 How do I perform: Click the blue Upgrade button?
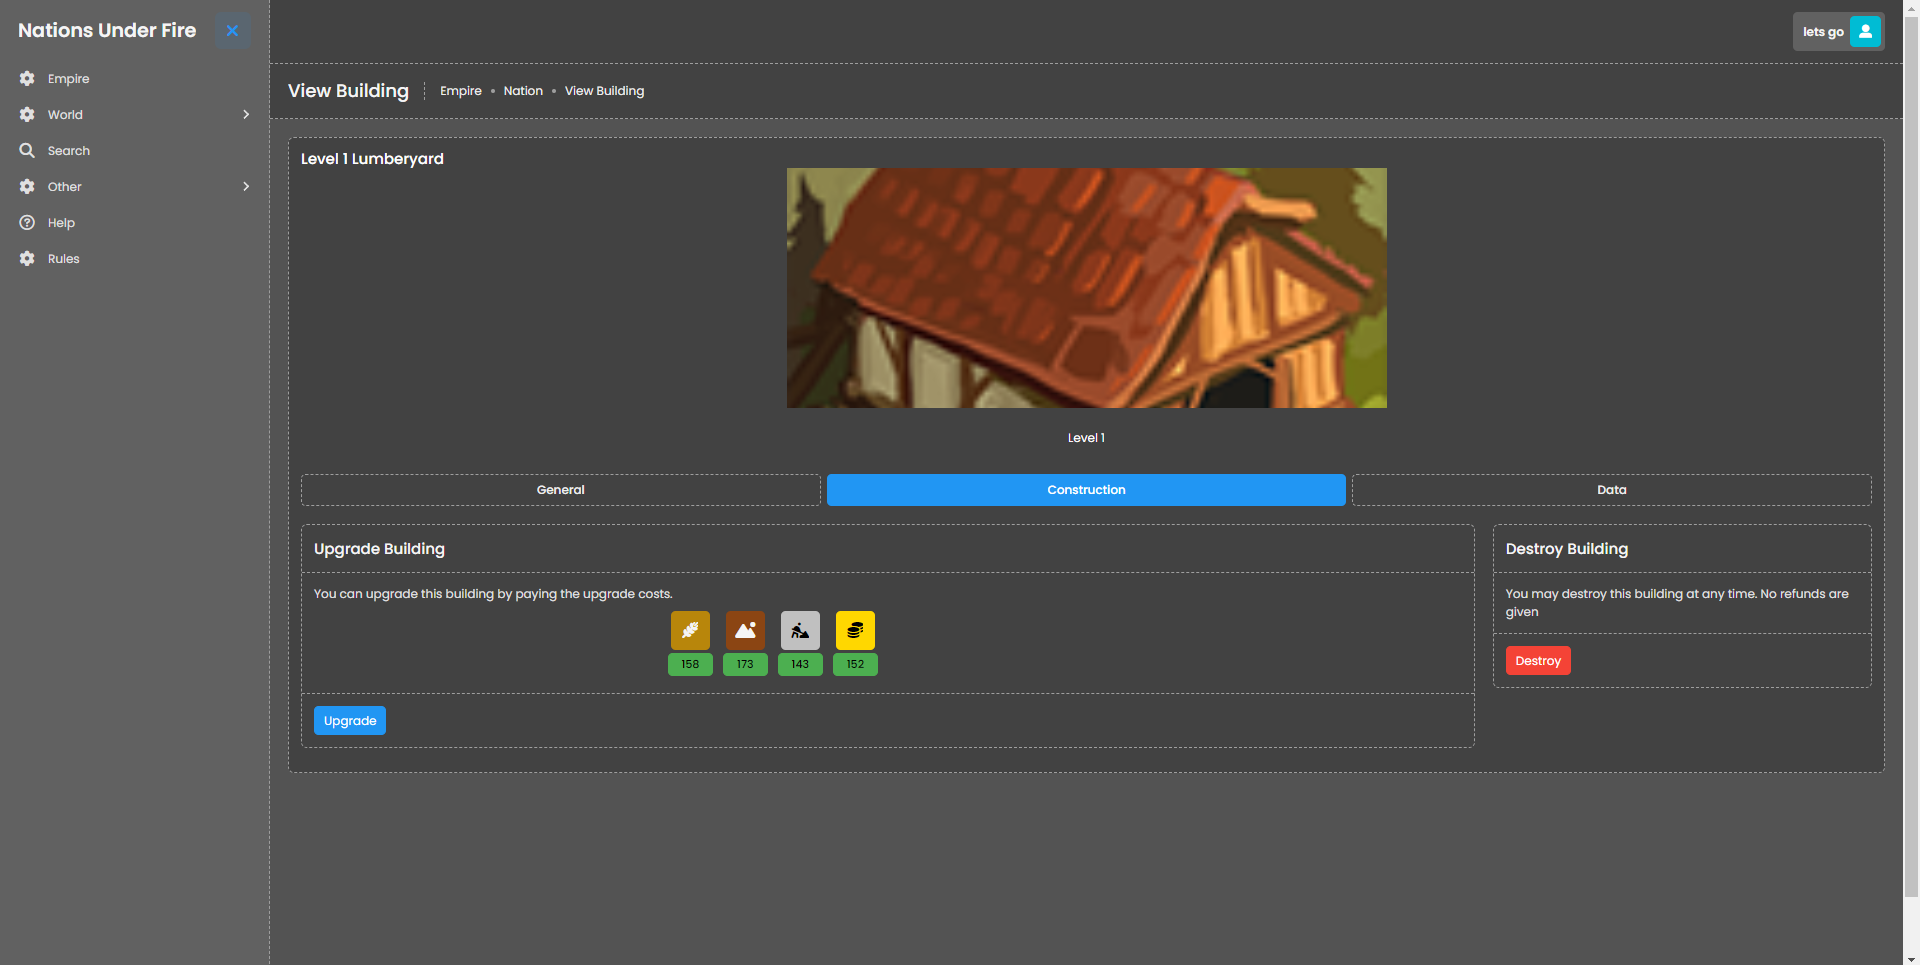click(x=350, y=721)
